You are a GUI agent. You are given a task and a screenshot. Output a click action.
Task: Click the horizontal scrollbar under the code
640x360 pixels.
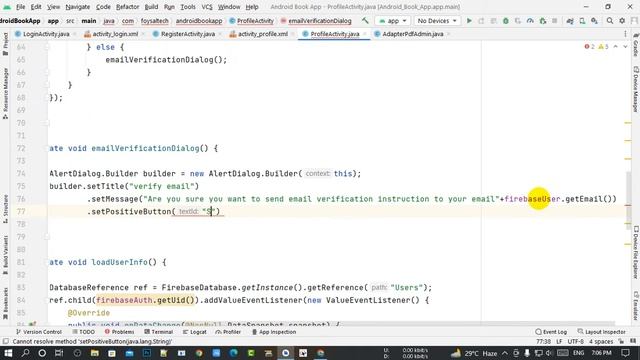point(331,324)
